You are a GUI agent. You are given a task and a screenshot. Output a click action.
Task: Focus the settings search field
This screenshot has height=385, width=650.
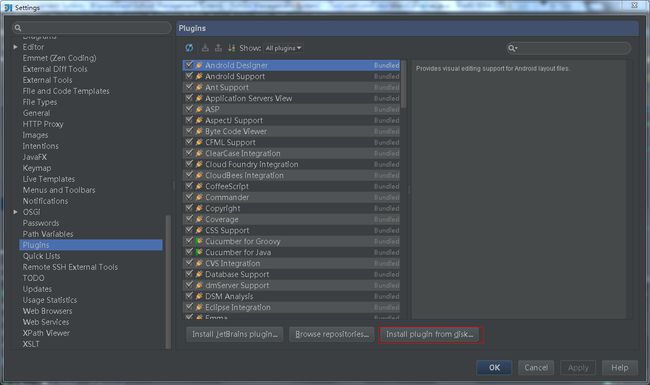92,28
